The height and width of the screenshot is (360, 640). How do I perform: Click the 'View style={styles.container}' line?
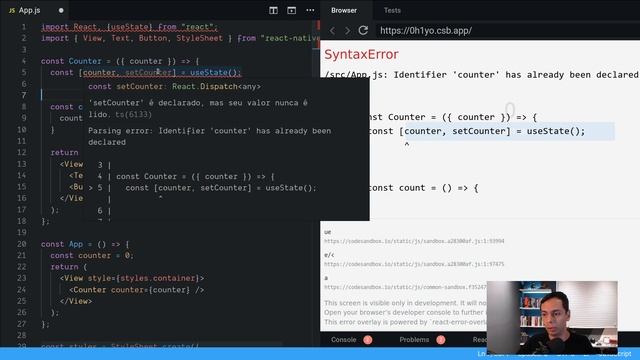[x=132, y=278]
